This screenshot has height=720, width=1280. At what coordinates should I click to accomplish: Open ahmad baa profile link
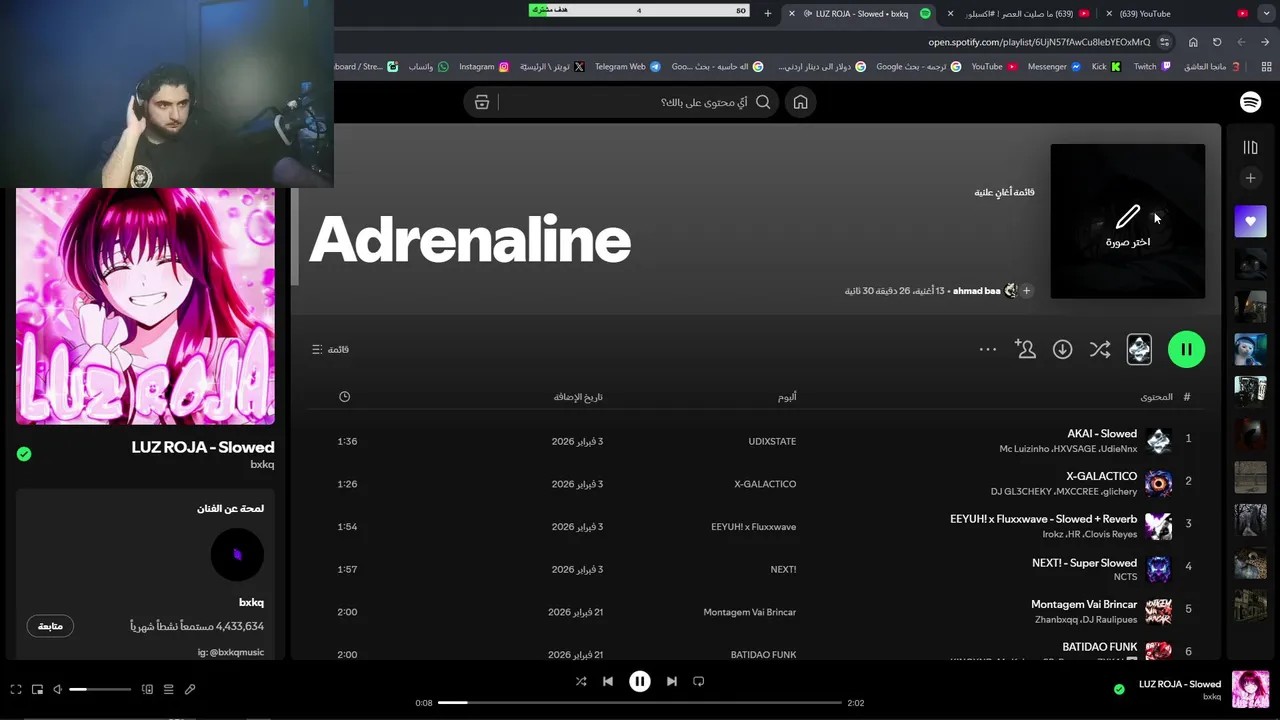pos(976,291)
